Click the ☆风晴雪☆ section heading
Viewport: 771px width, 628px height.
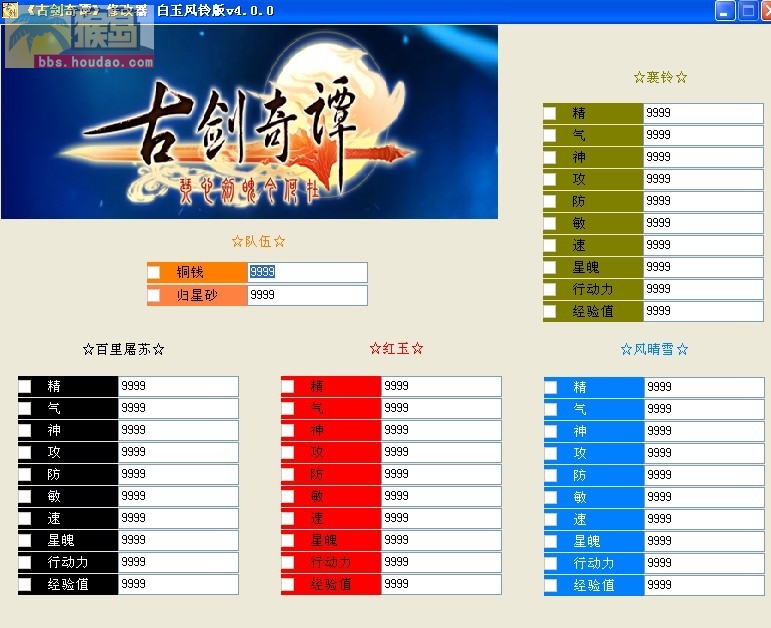tap(654, 349)
